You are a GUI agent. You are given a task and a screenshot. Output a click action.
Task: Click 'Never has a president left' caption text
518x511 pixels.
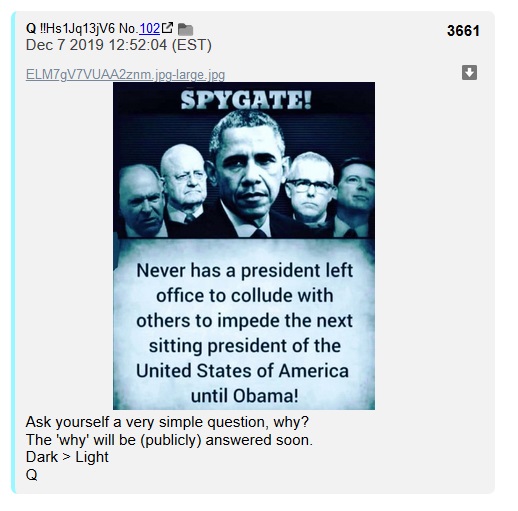pos(244,270)
